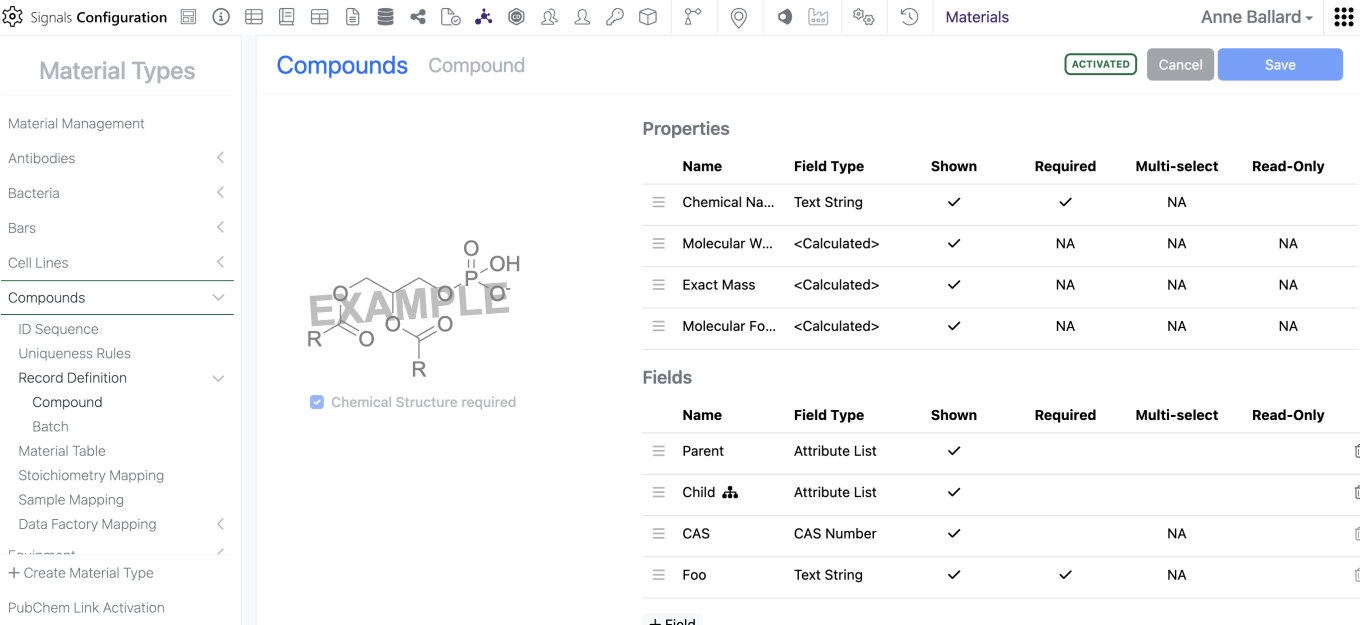
Task: Open Sample Mapping item
Action: click(x=71, y=500)
